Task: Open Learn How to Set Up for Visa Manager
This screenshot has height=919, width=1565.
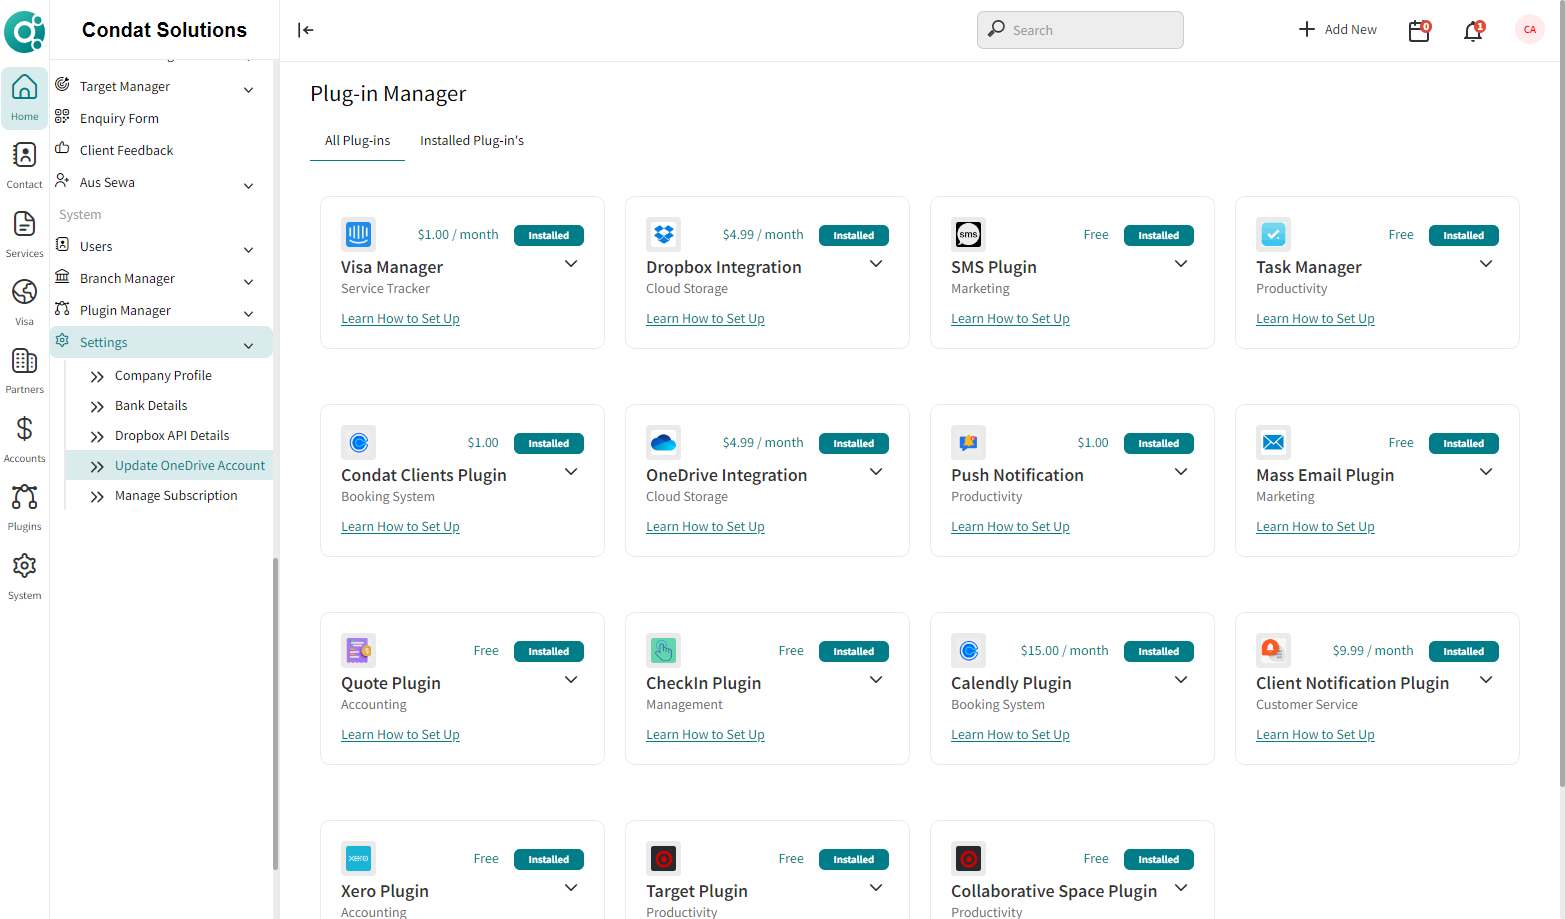Action: coord(400,319)
